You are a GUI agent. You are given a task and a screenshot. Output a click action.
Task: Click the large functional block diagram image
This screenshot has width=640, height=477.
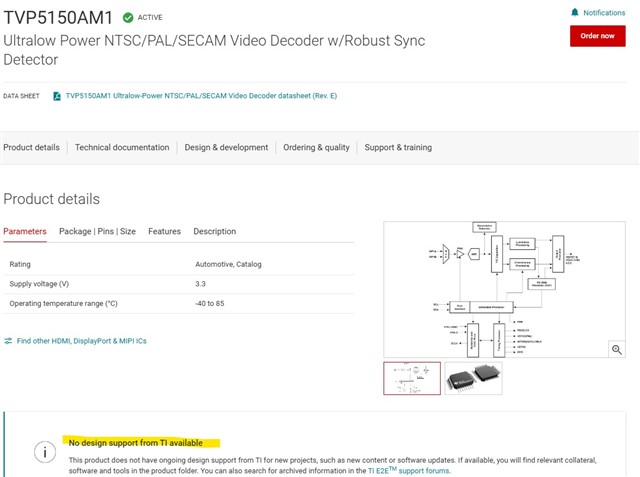click(504, 289)
